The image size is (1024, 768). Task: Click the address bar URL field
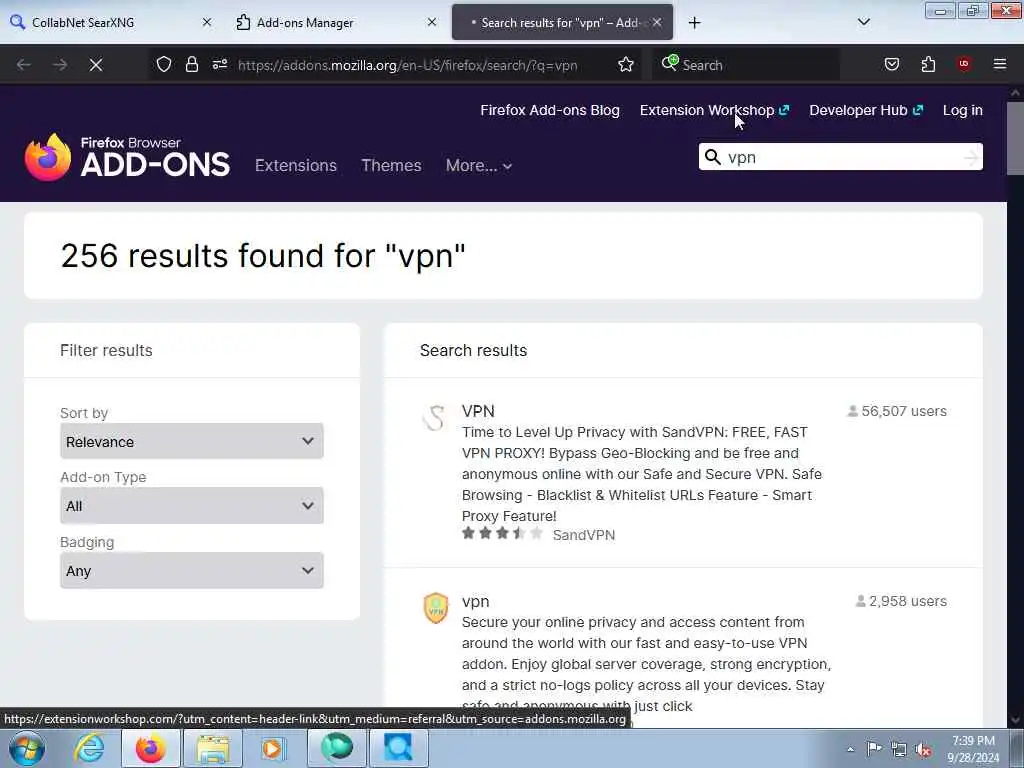click(408, 65)
